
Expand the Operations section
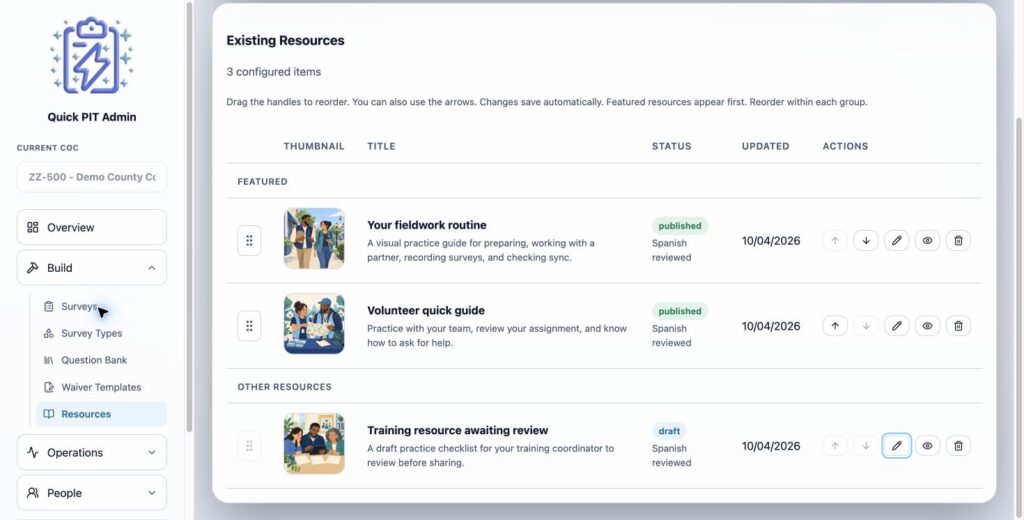tap(91, 452)
